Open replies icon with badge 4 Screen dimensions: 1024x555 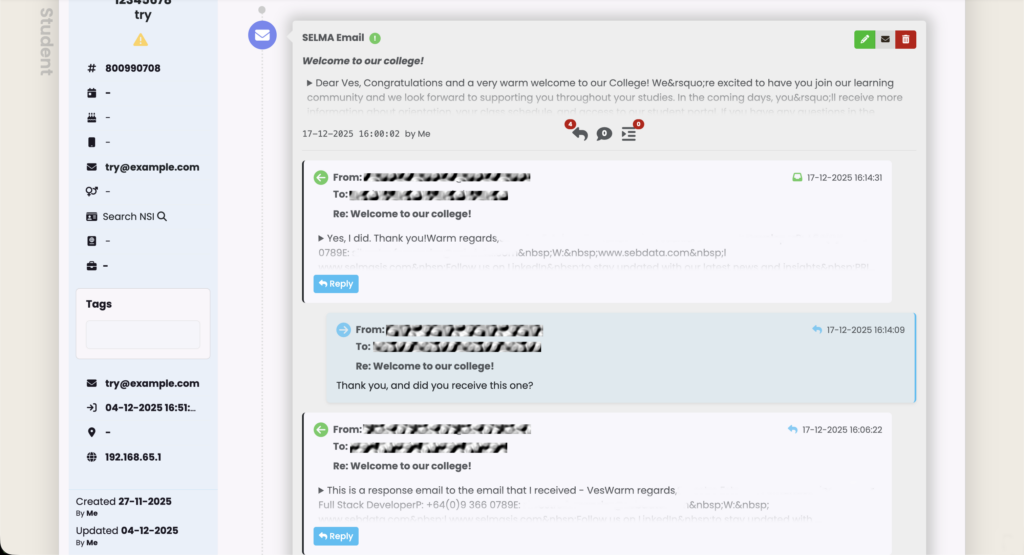pos(579,134)
